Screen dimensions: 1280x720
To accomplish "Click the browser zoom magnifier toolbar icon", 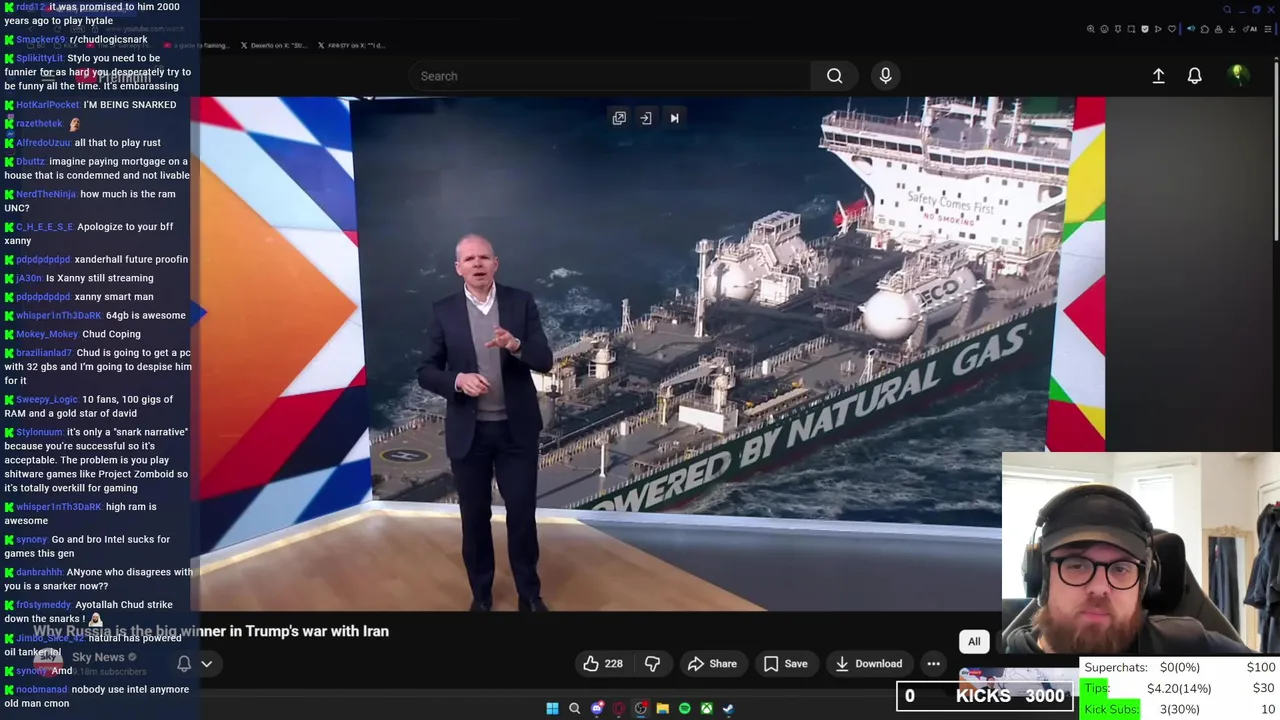I will tap(1091, 29).
